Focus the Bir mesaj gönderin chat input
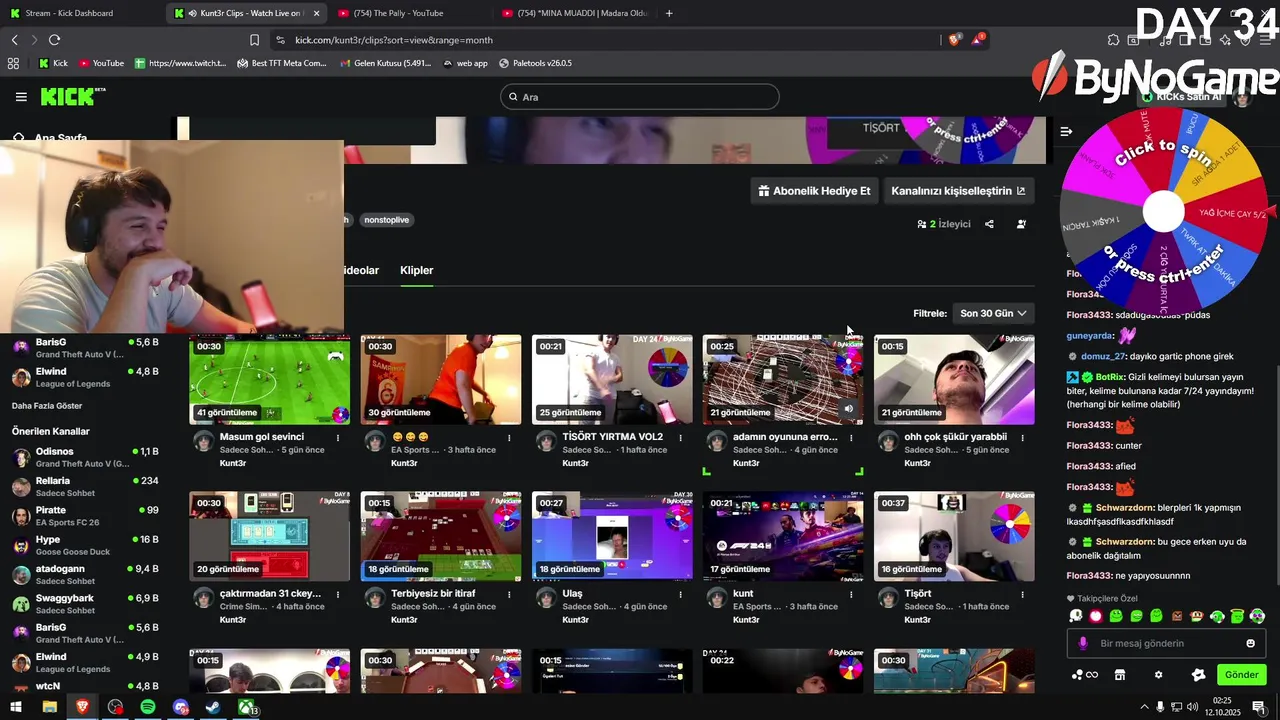1280x720 pixels. [1165, 643]
